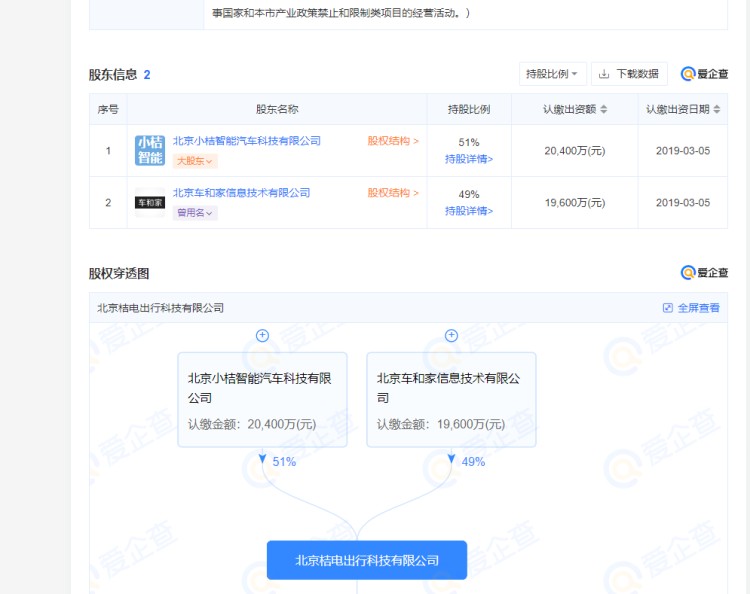Click the 20,400万(元) table cell
This screenshot has width=750, height=594.
[574, 151]
